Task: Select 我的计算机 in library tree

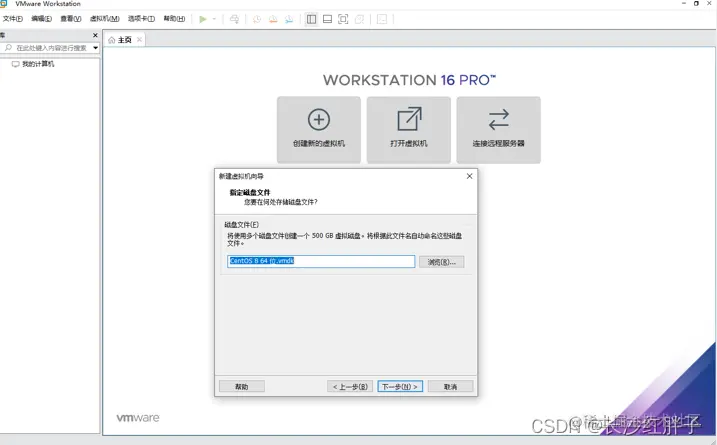Action: point(37,64)
